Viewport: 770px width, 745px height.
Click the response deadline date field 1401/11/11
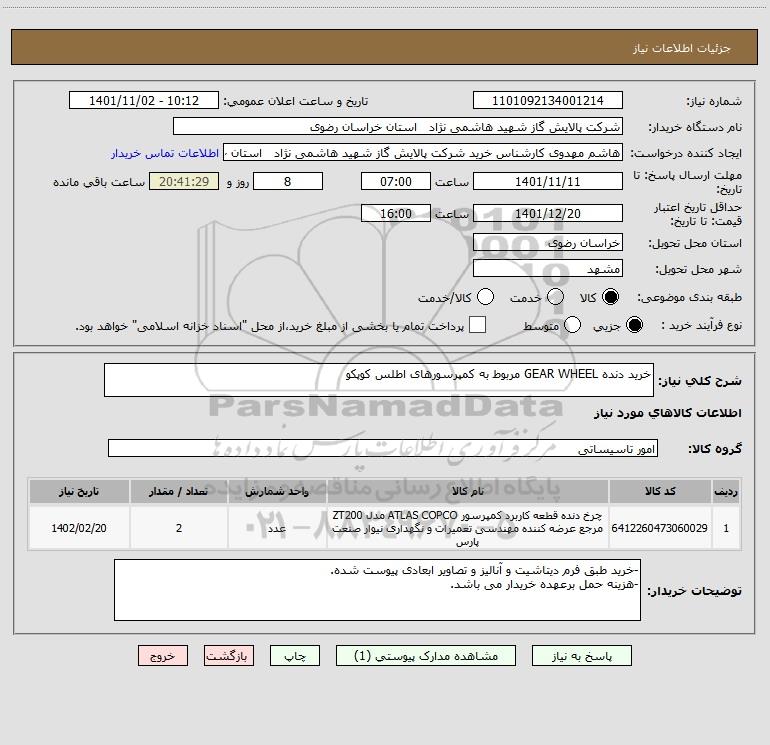pyautogui.click(x=547, y=181)
